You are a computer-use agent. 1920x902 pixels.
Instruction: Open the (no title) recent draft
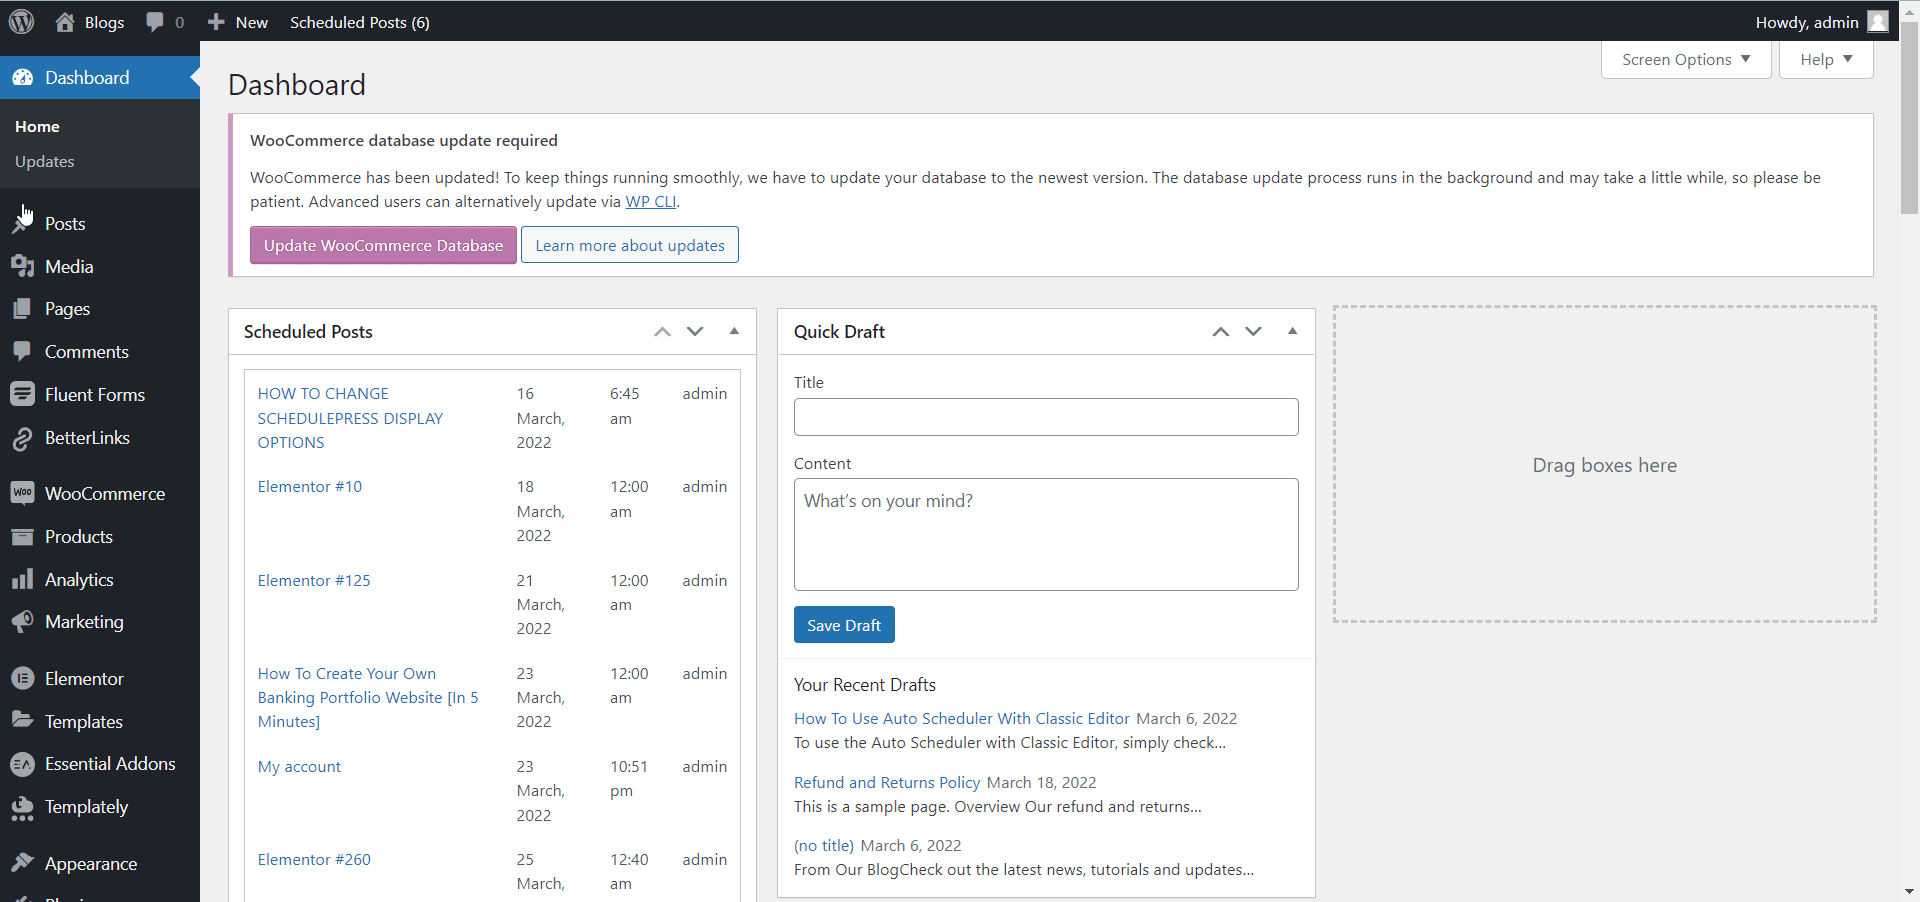824,845
